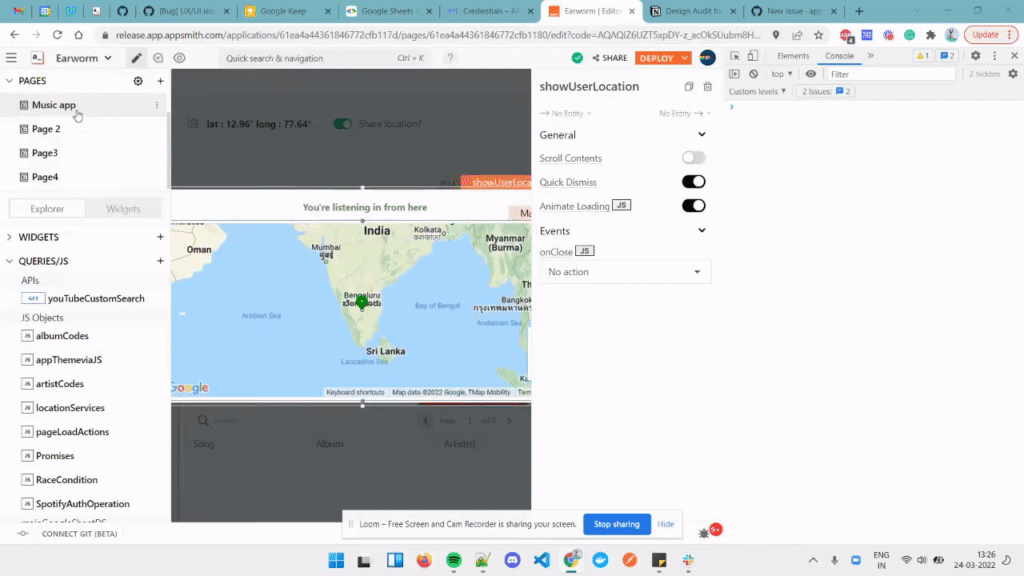Click CONNECT GIT (BETA)

[79, 534]
